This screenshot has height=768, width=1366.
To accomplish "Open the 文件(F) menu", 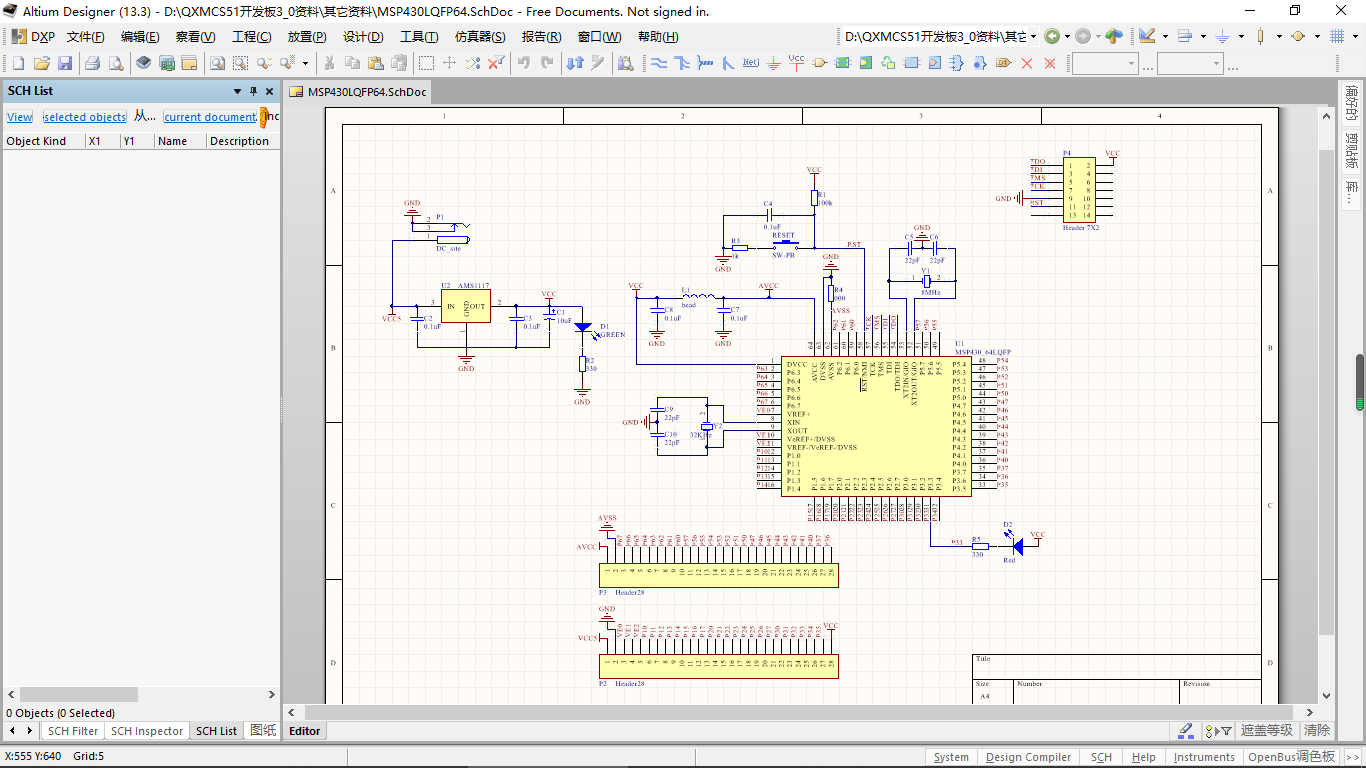I will (86, 36).
